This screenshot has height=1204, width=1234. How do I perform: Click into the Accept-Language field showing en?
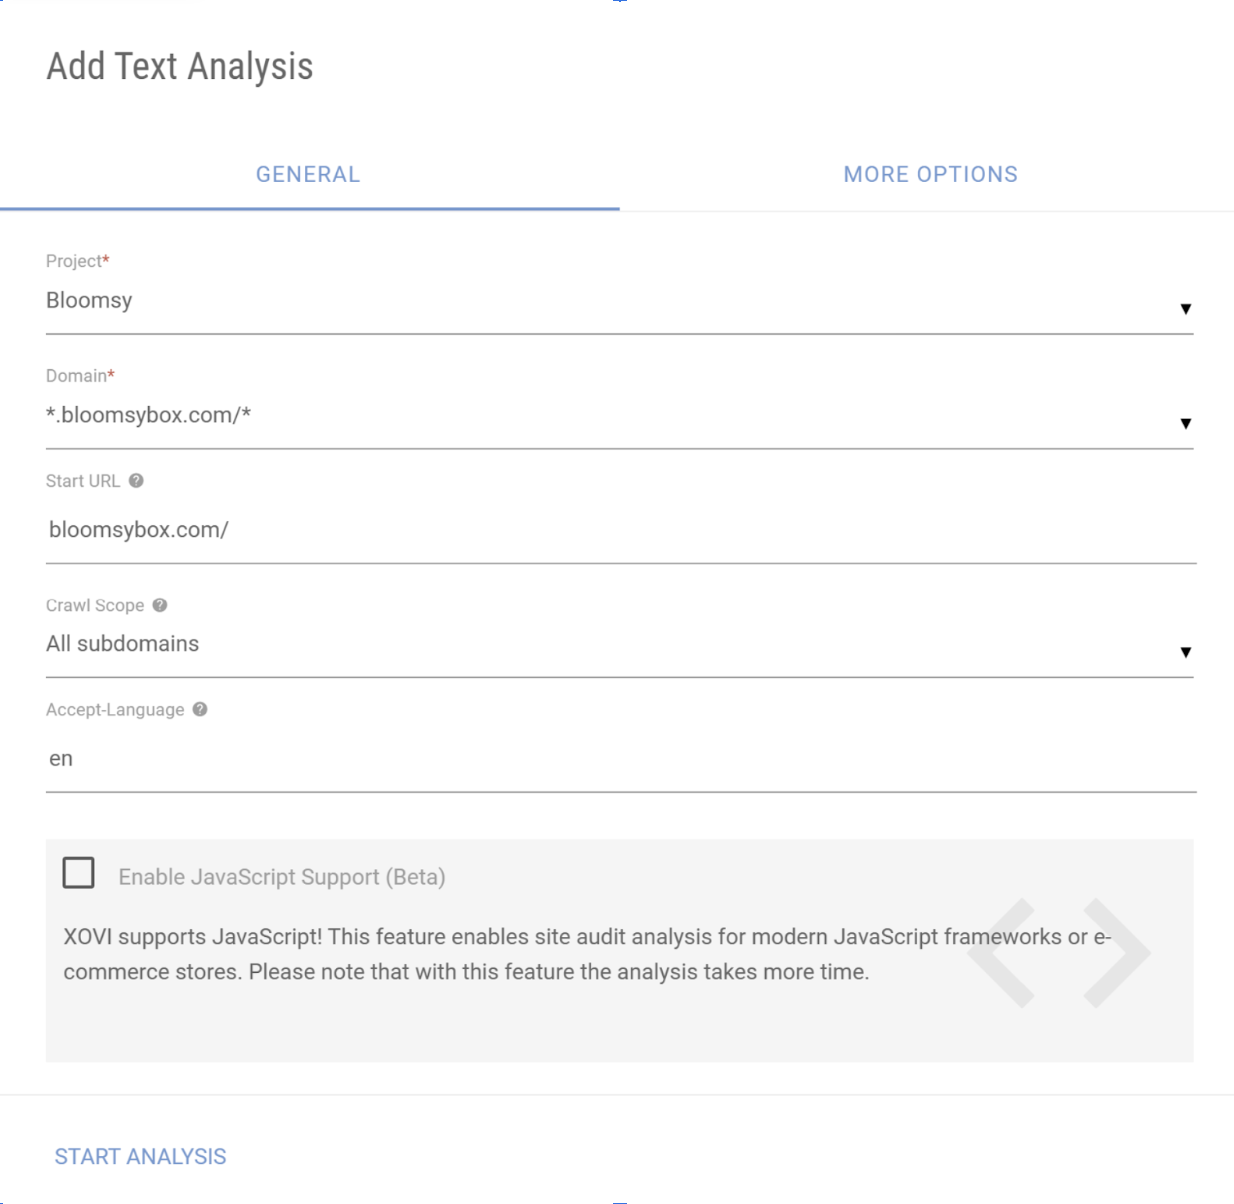point(621,759)
